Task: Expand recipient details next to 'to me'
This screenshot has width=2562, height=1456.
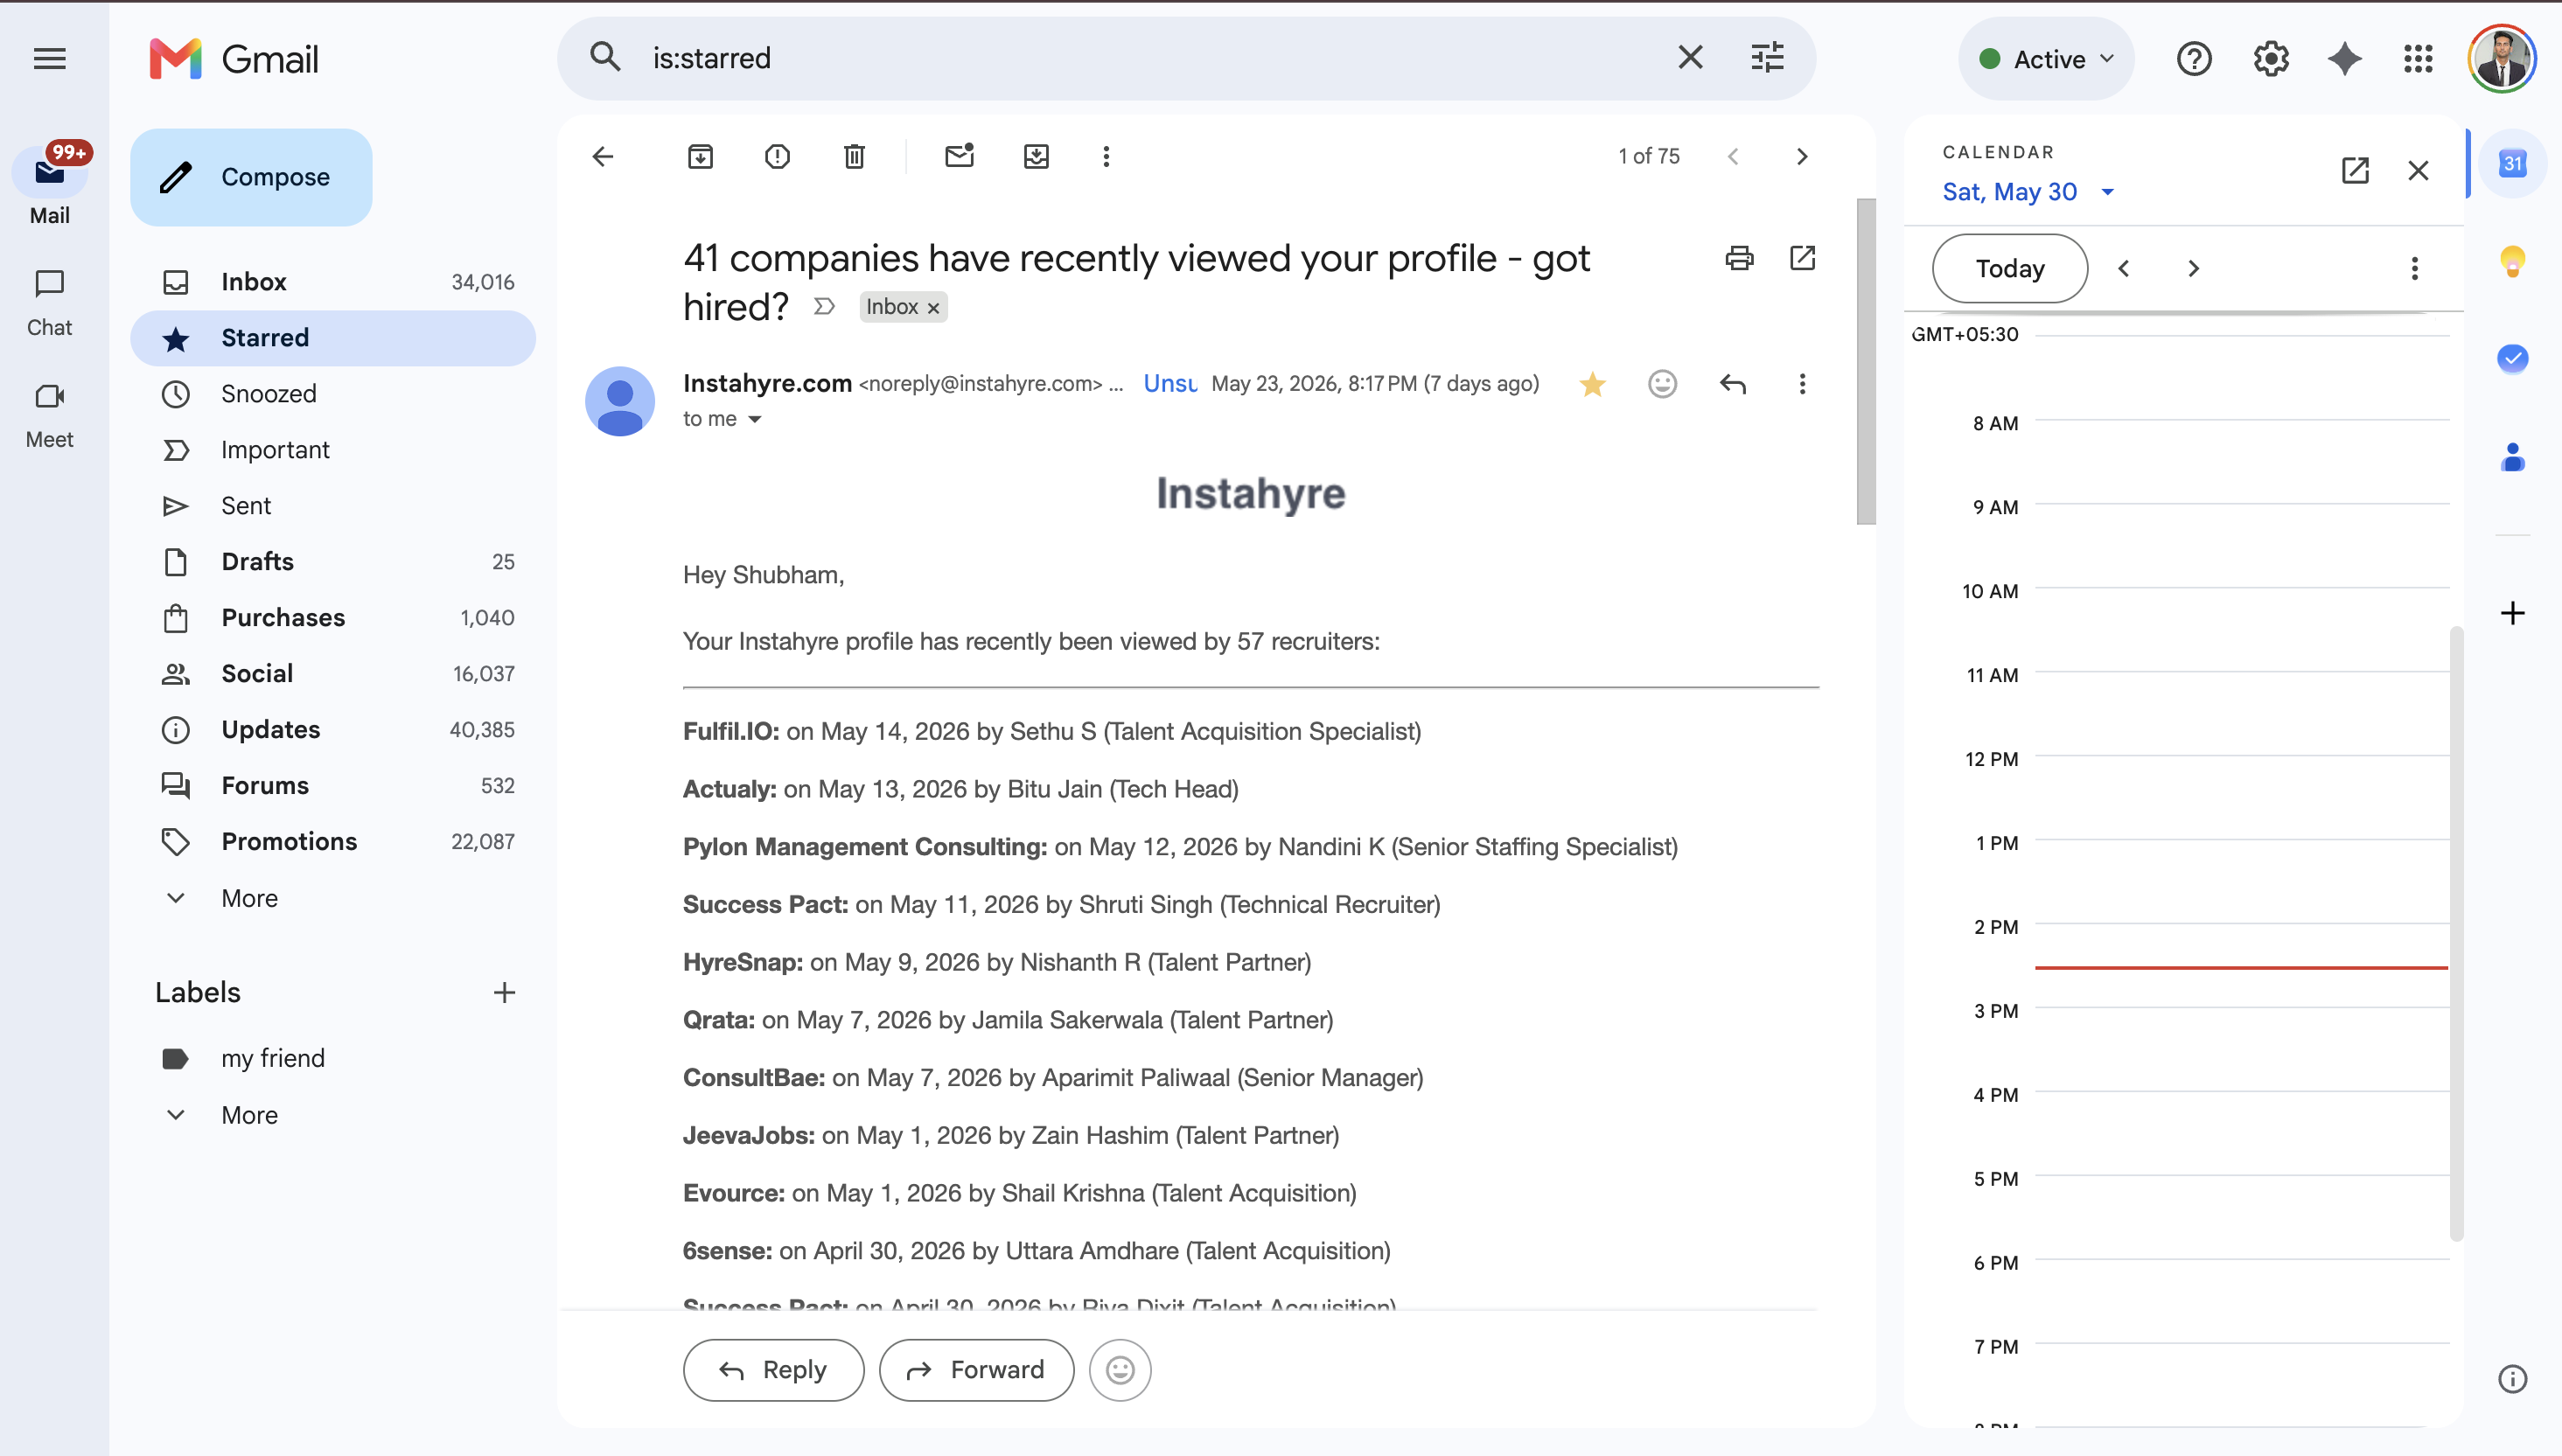Action: (755, 419)
